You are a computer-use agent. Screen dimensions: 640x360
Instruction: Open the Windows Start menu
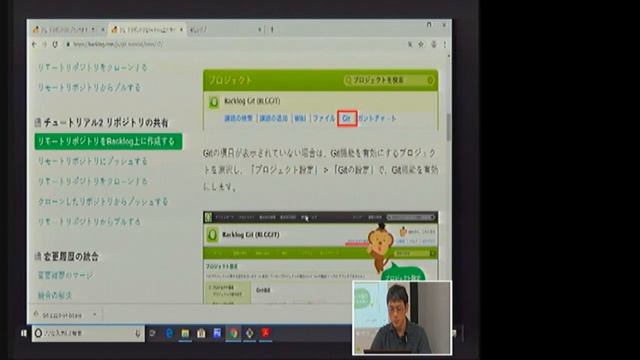pyautogui.click(x=24, y=333)
